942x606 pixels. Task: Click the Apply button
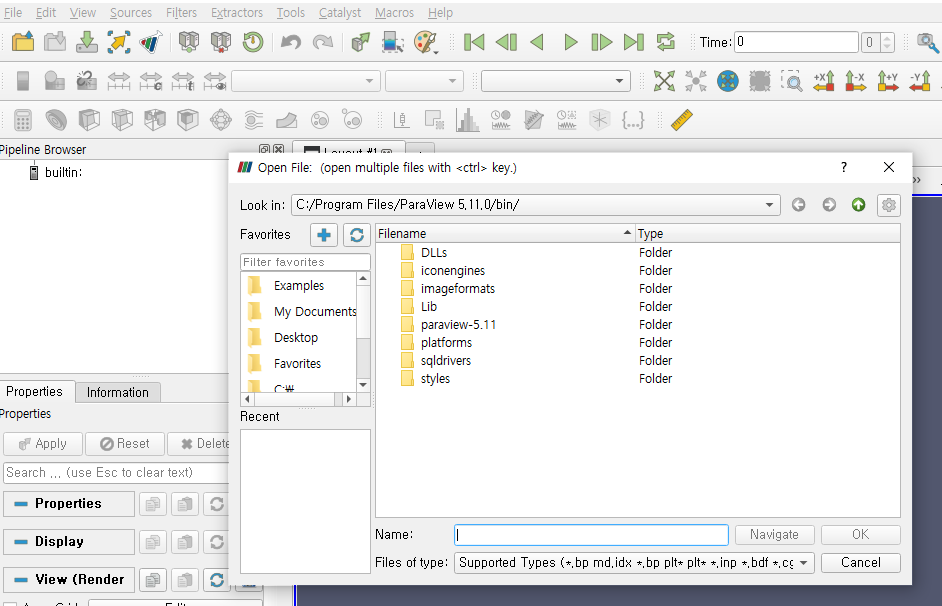point(43,444)
